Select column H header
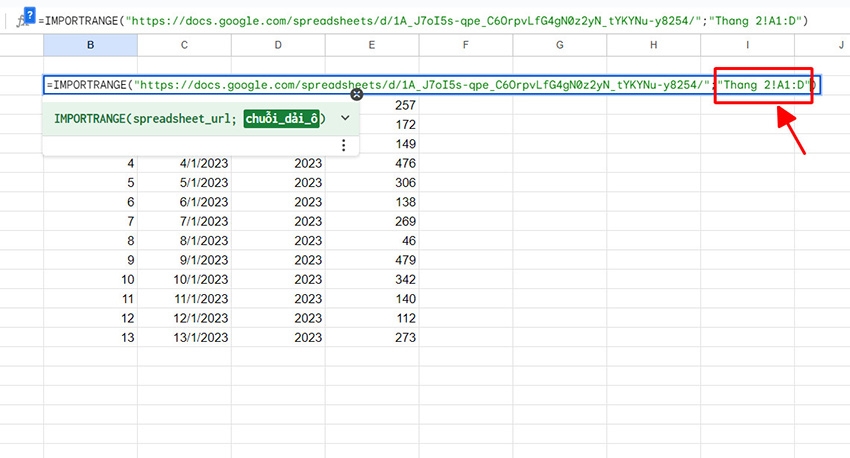The width and height of the screenshot is (850, 458). pos(653,45)
